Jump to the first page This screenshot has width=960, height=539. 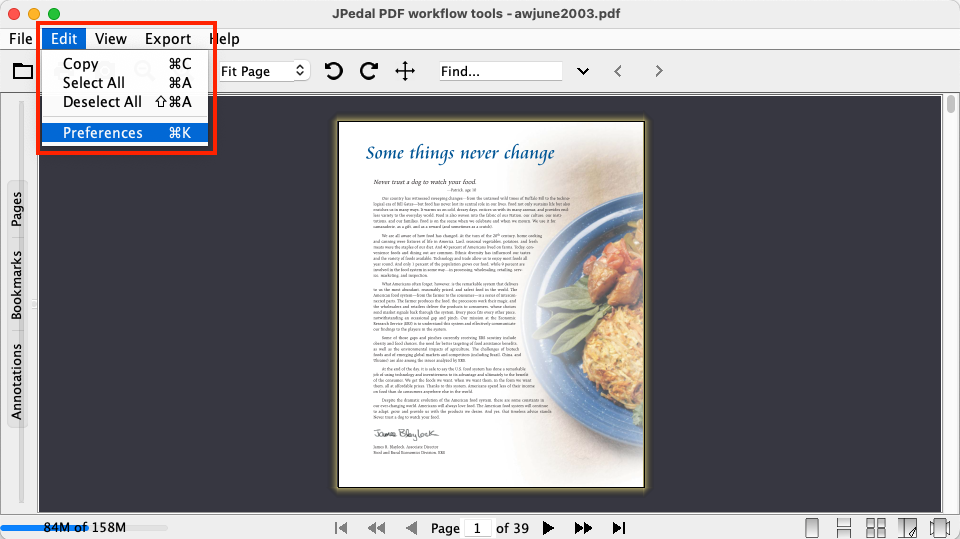pos(341,528)
